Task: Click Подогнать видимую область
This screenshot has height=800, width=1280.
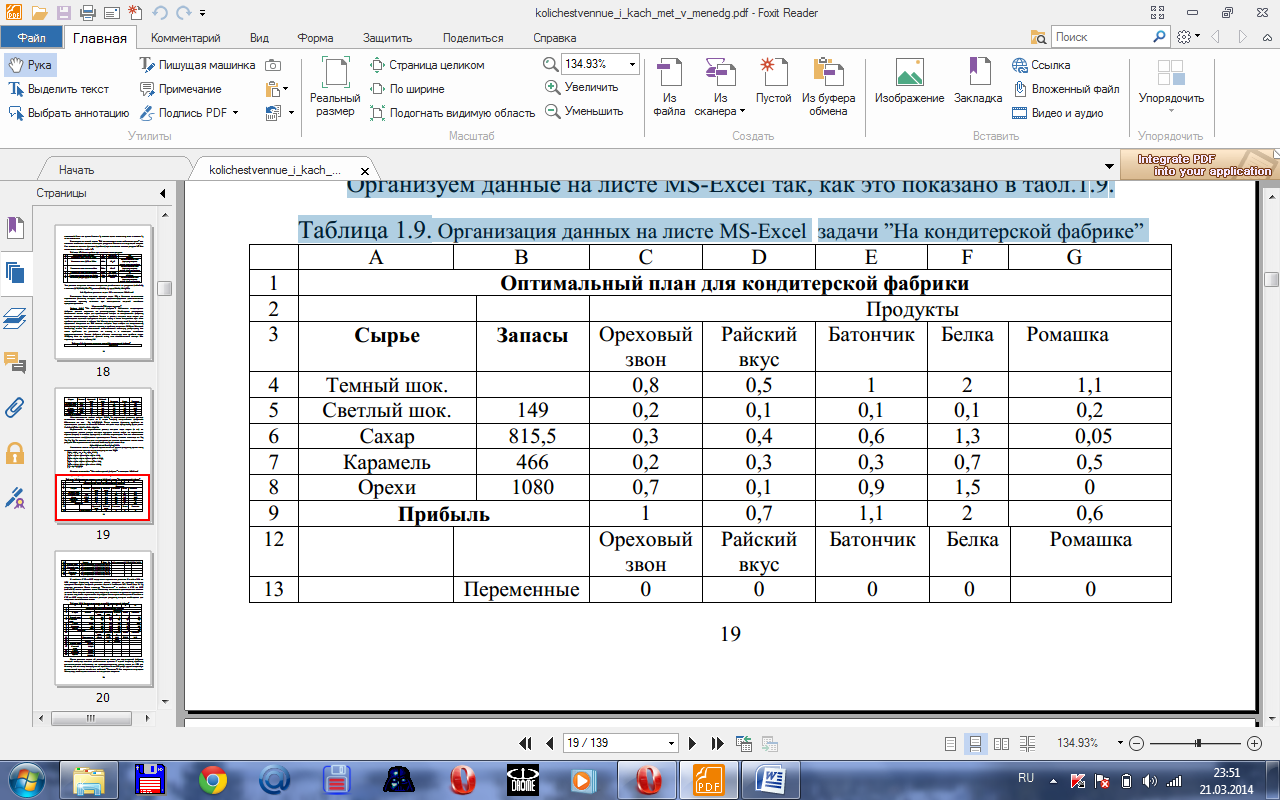Action: (x=452, y=113)
